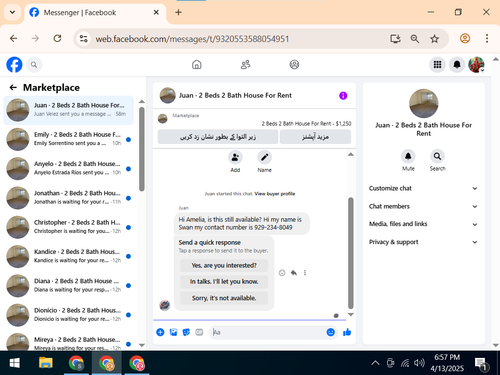Image resolution: width=500 pixels, height=375 pixels.
Task: Open the Groups icon in top navigation
Action: point(294,64)
